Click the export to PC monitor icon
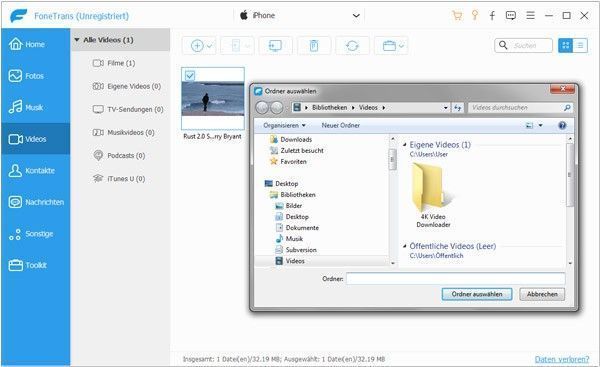 [x=275, y=46]
